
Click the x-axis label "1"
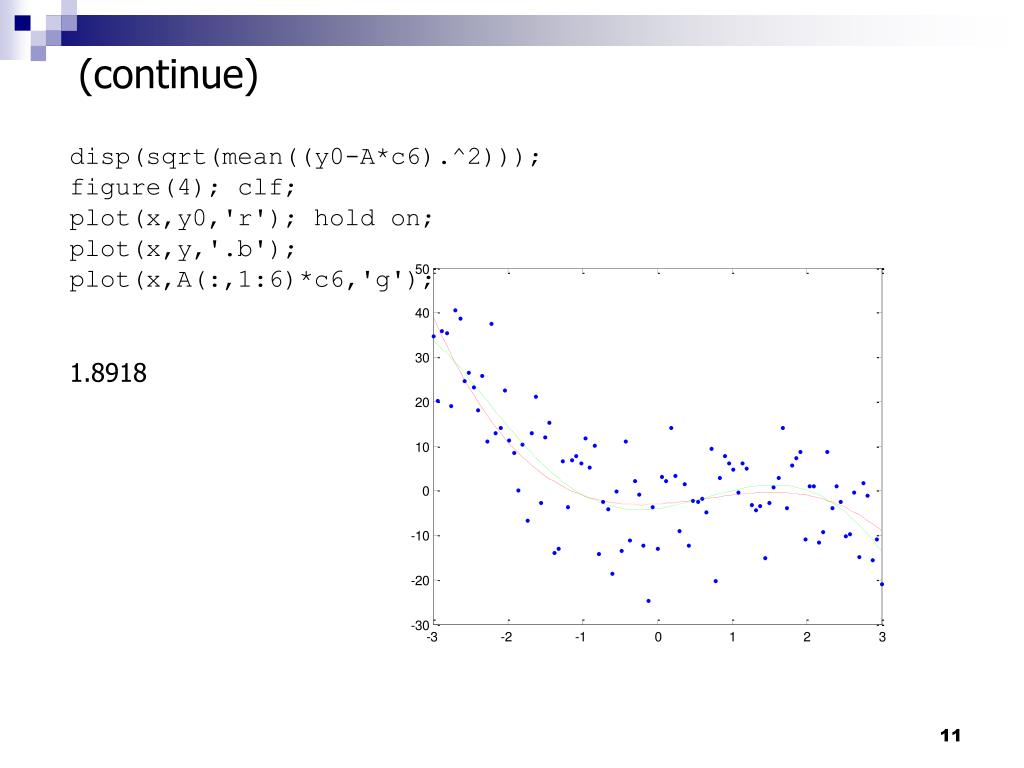[x=732, y=637]
